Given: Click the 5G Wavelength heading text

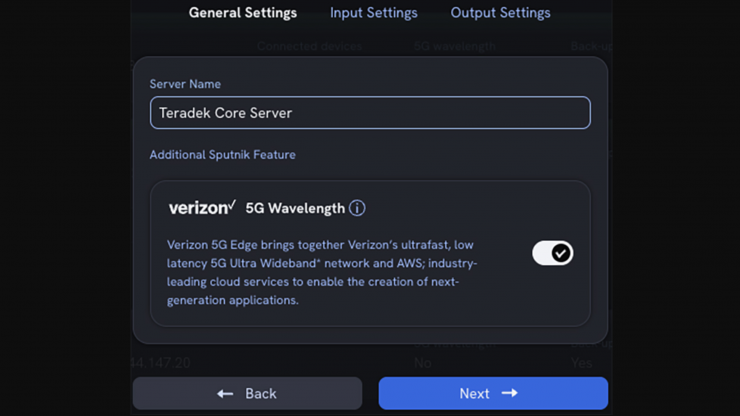Looking at the screenshot, I should pos(295,208).
